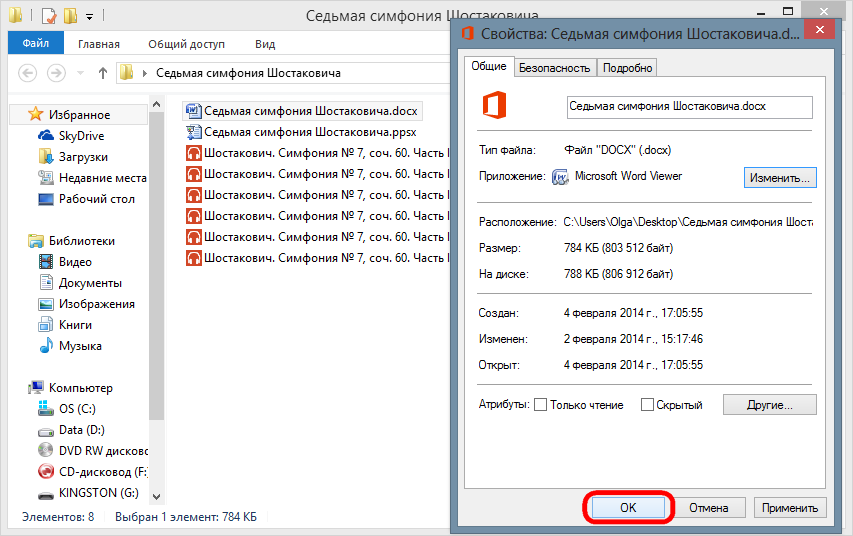Toggle the Скрытый attribute checkbox
The width and height of the screenshot is (853, 536).
(x=647, y=405)
